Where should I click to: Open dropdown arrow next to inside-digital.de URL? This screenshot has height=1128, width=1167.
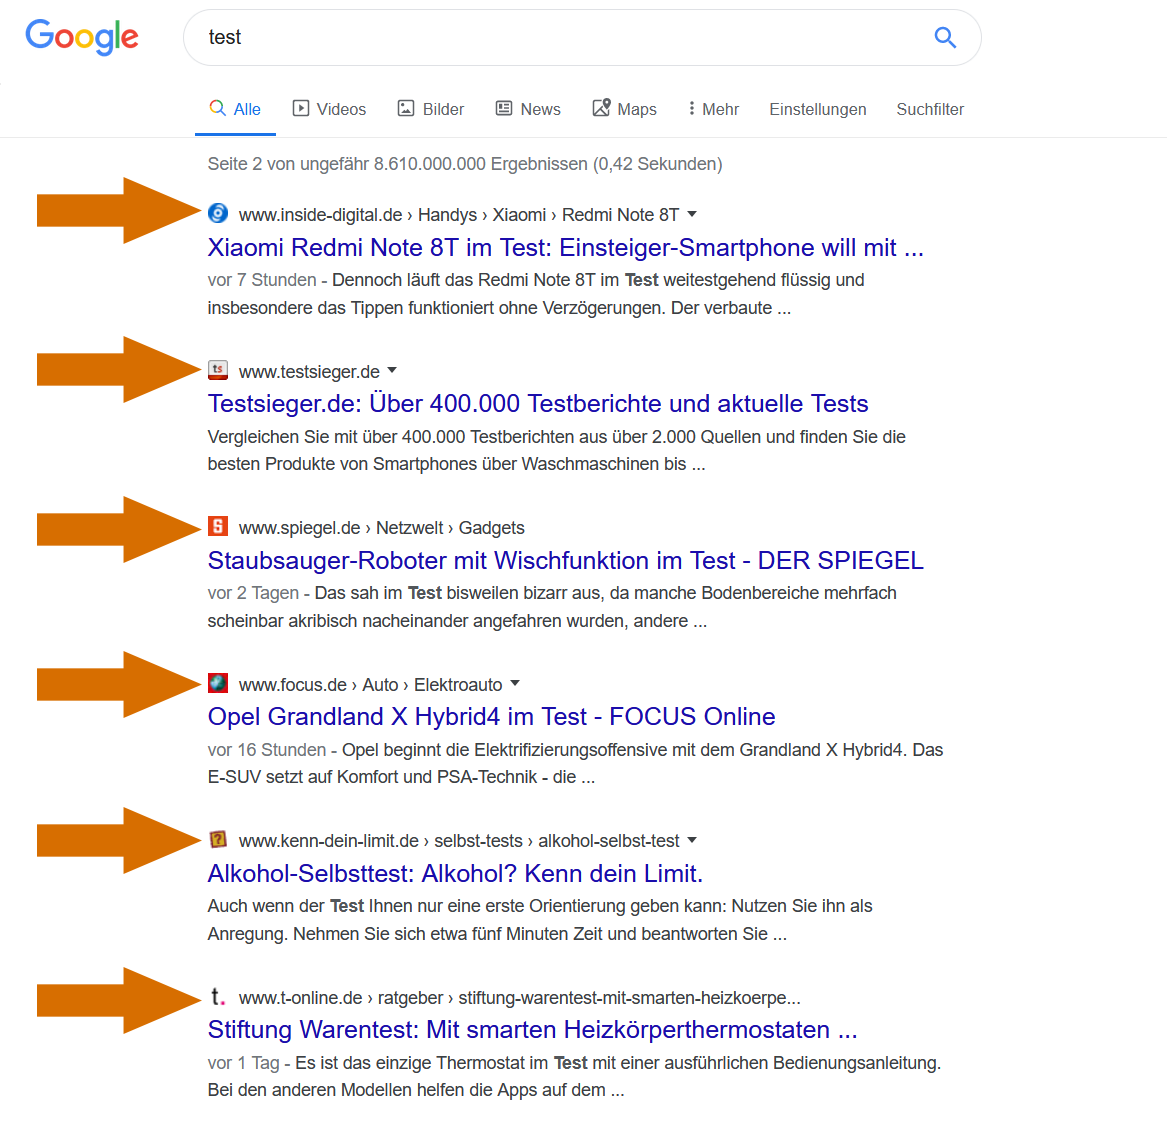pyautogui.click(x=692, y=214)
